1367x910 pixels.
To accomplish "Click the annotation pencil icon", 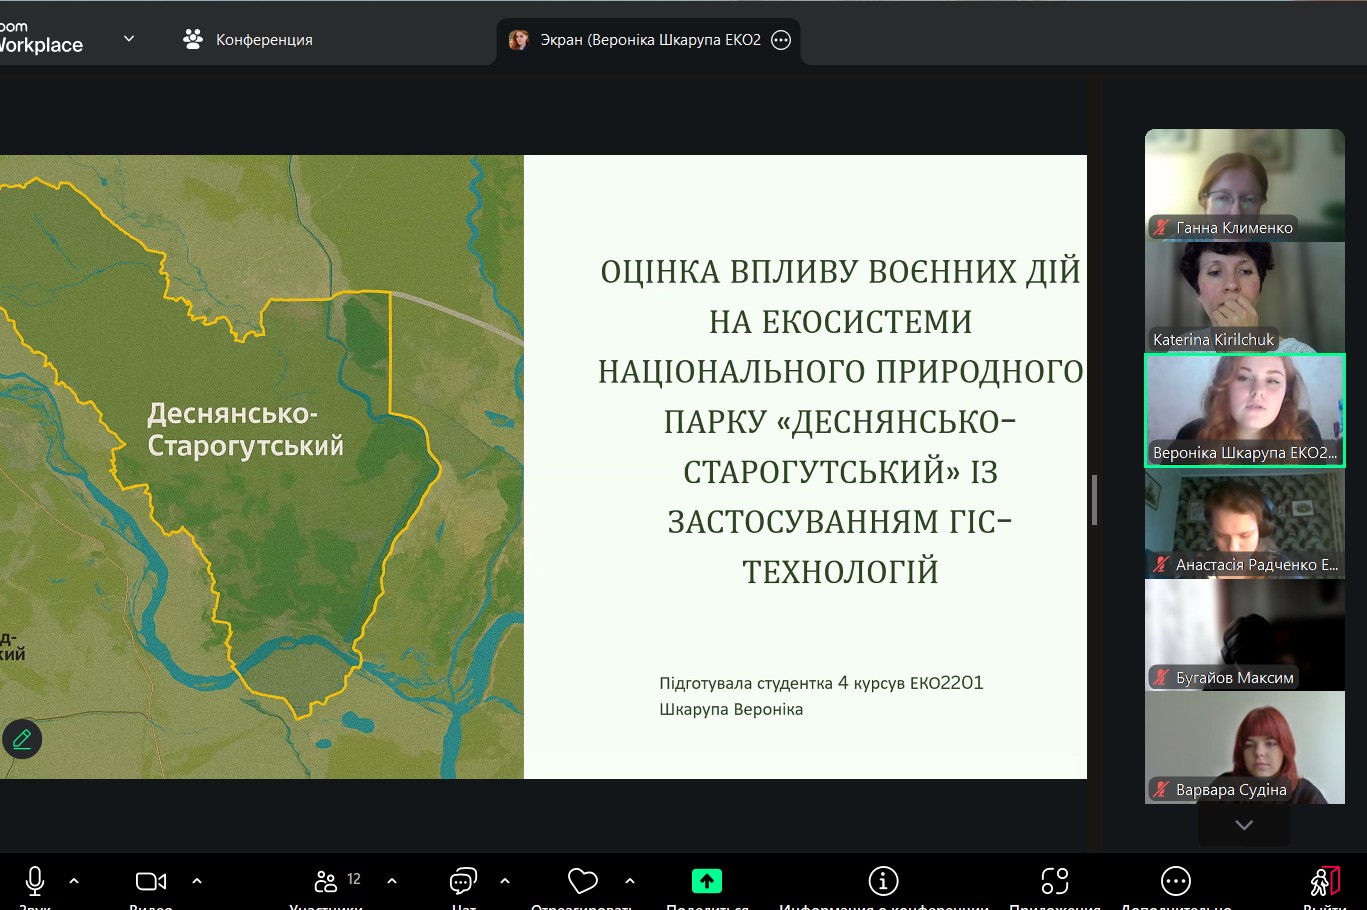I will [22, 739].
